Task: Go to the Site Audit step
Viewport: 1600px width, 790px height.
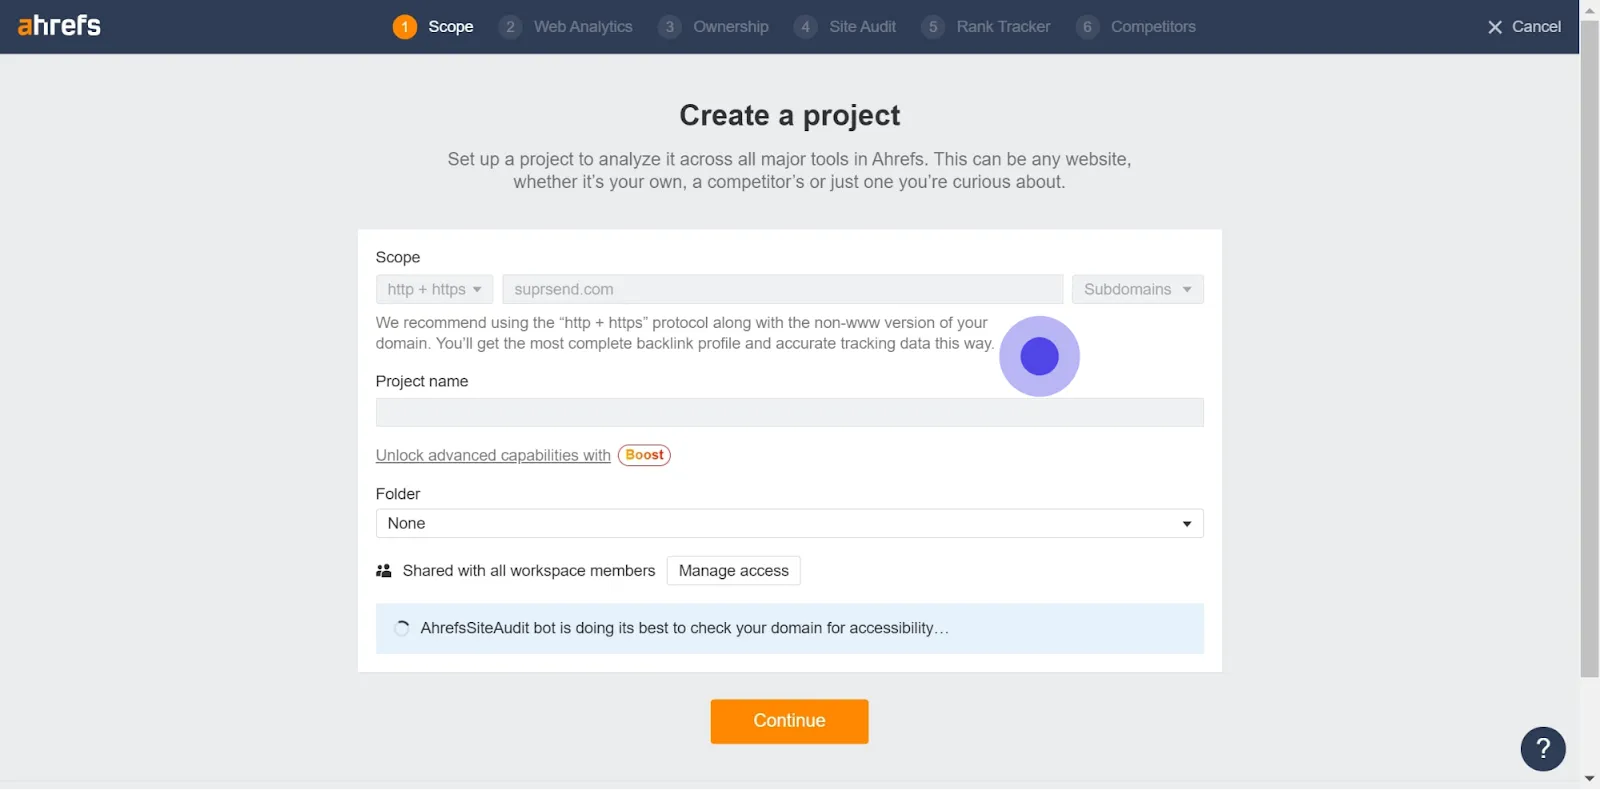Action: pos(845,27)
